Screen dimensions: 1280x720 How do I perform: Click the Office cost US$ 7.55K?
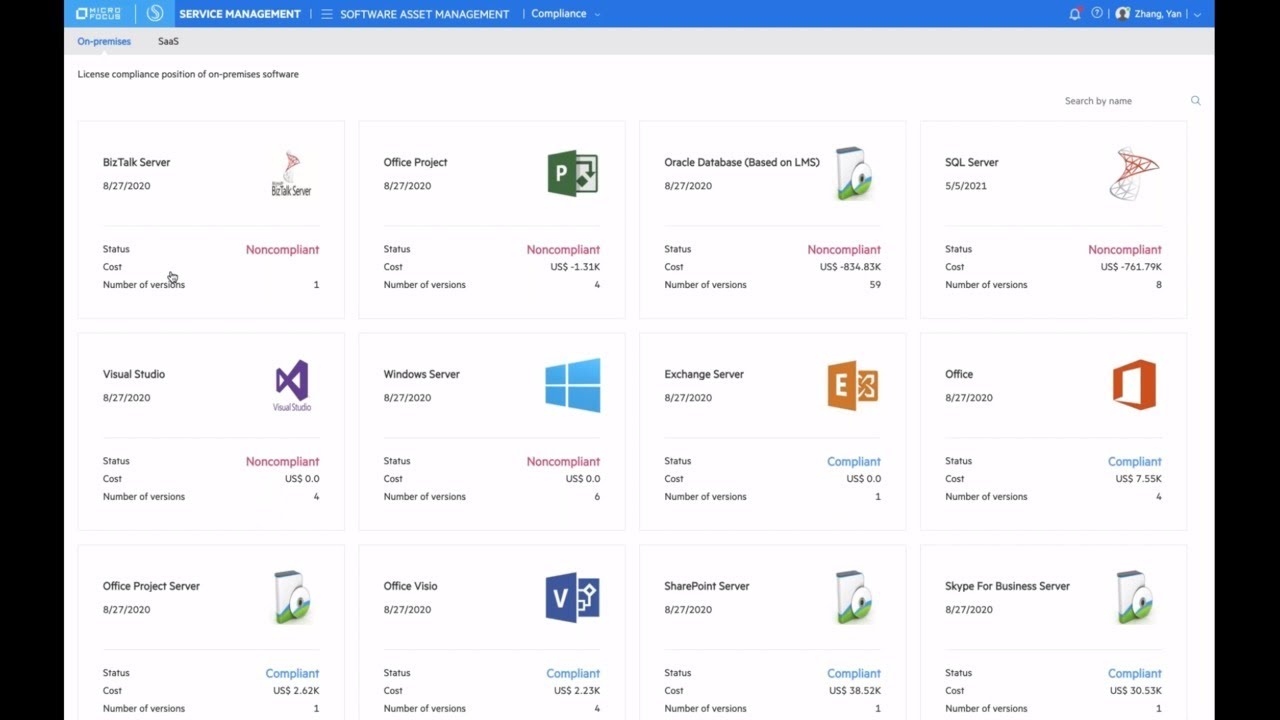pos(1138,479)
